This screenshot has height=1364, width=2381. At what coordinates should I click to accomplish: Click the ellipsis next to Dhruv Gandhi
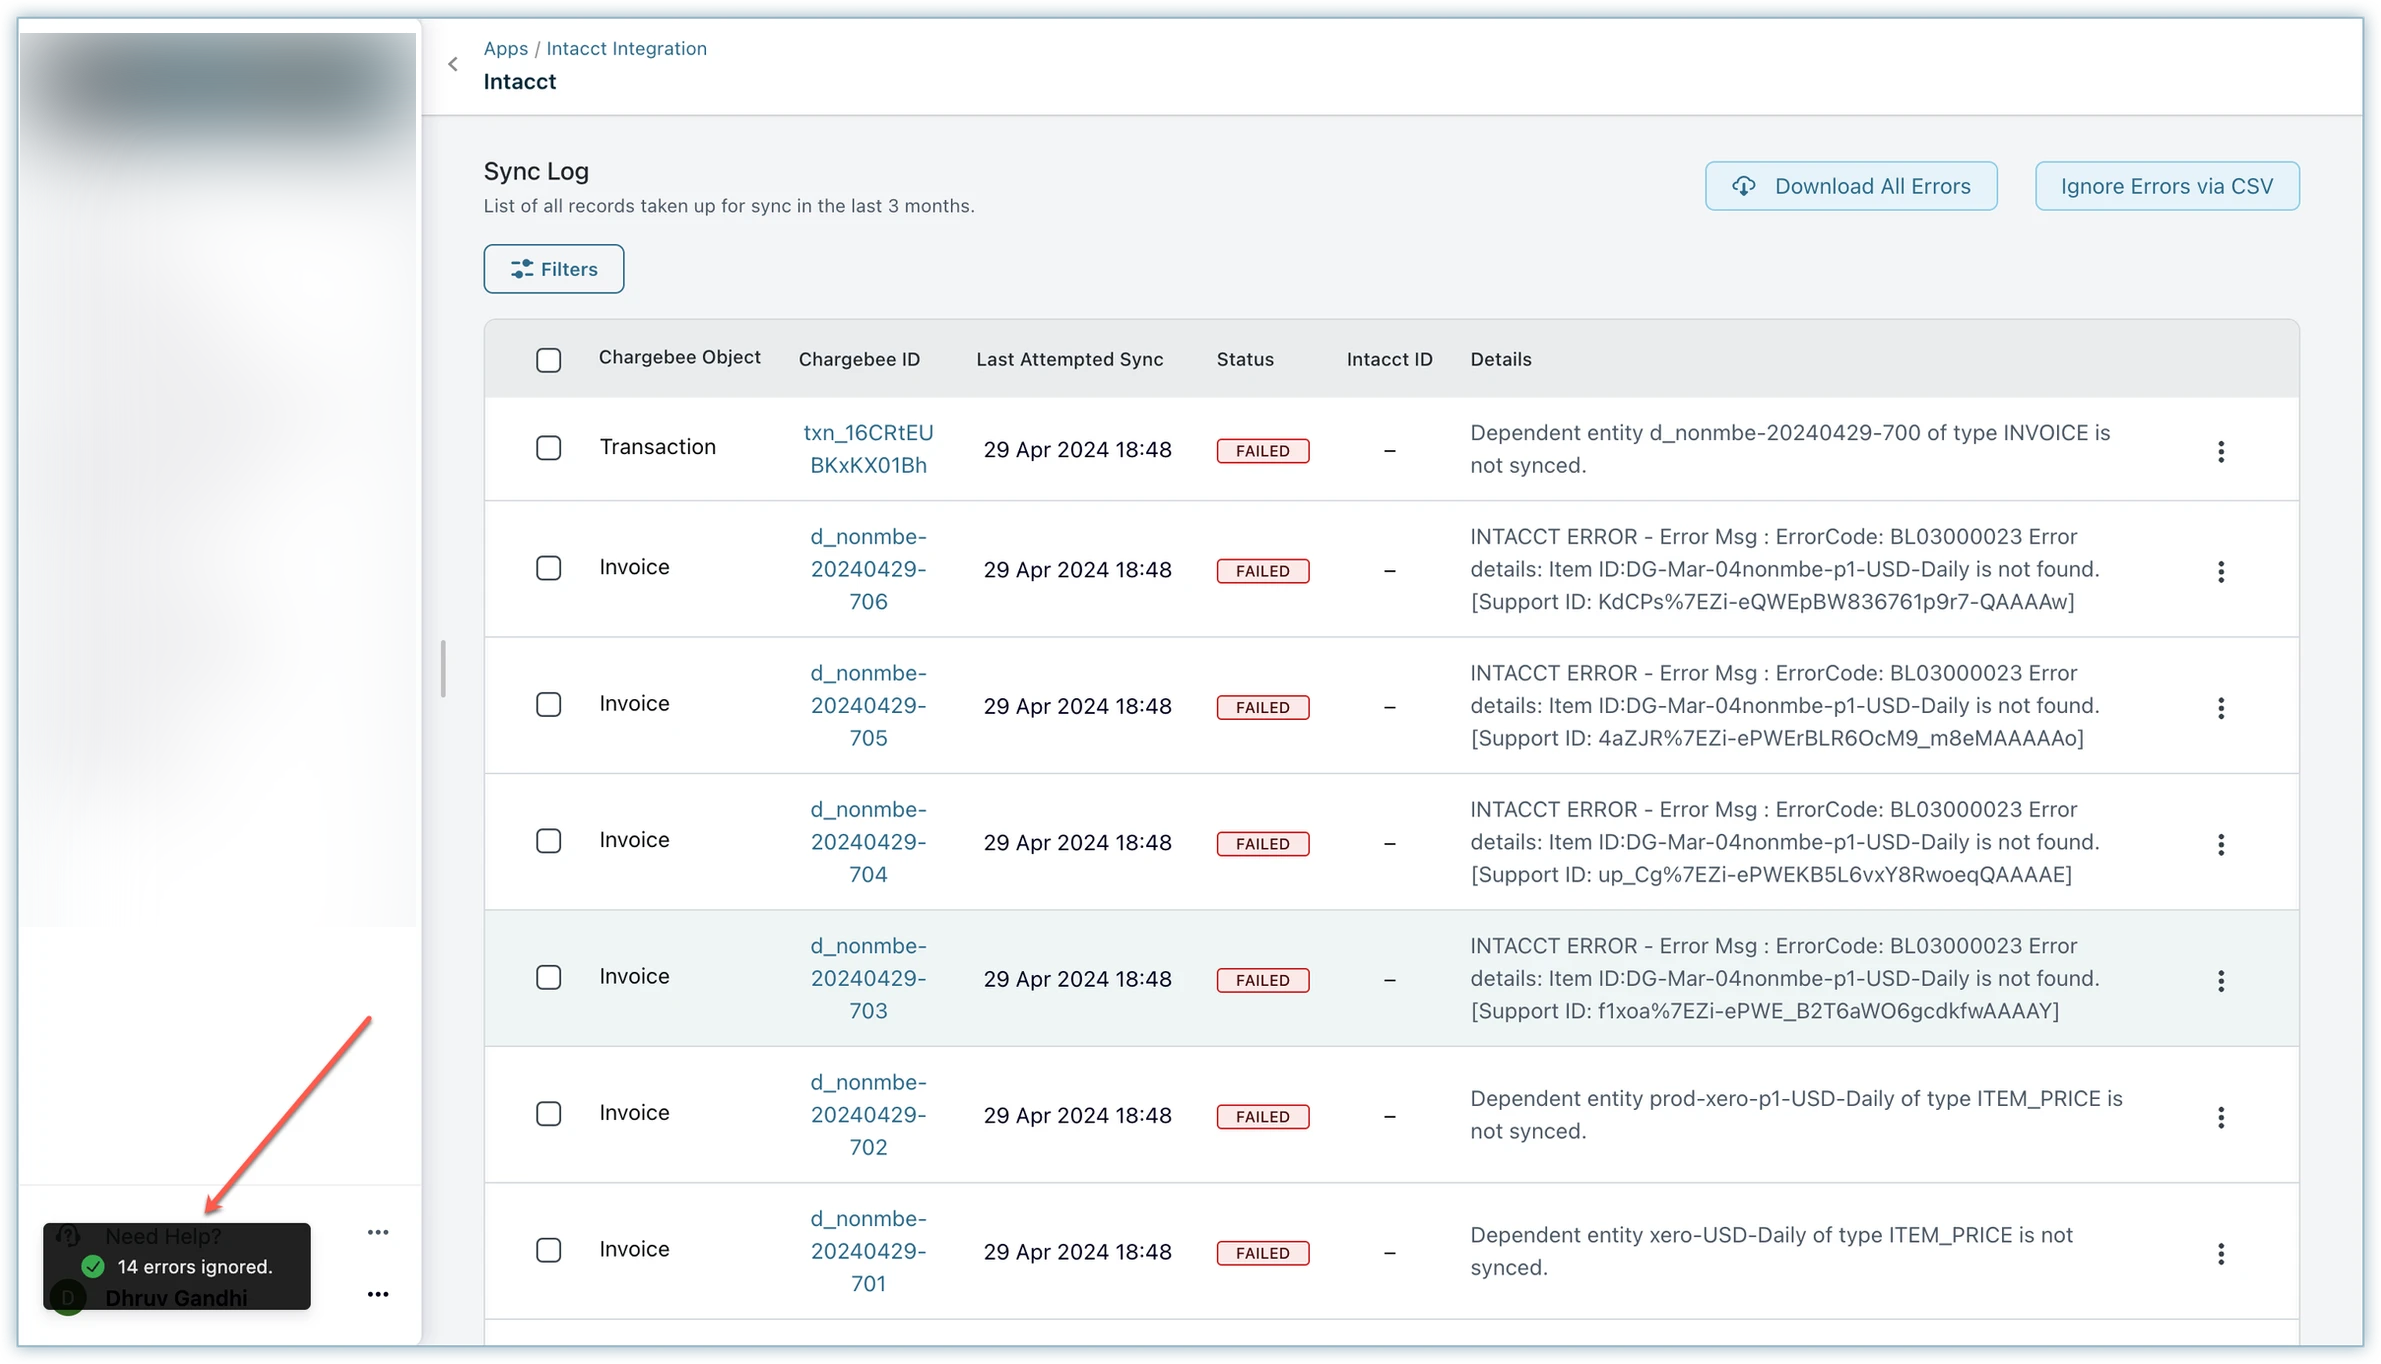point(377,1294)
